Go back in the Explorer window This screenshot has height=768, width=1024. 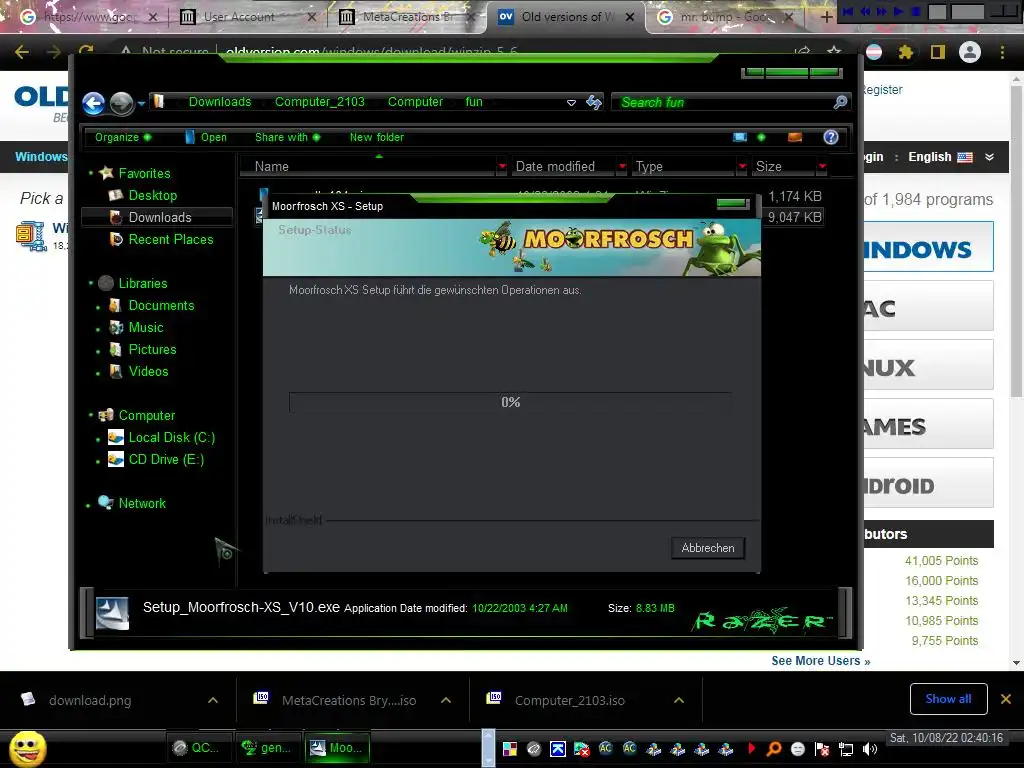(93, 103)
